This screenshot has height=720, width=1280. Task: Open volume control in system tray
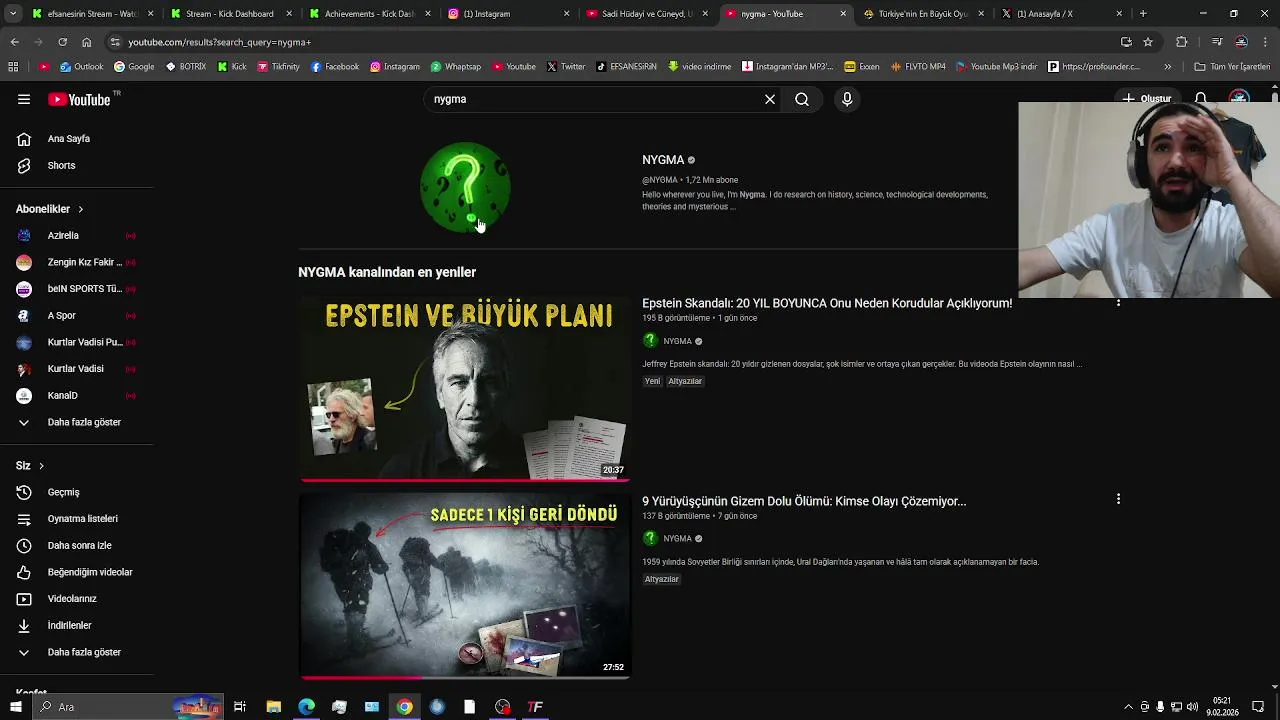click(x=1192, y=707)
